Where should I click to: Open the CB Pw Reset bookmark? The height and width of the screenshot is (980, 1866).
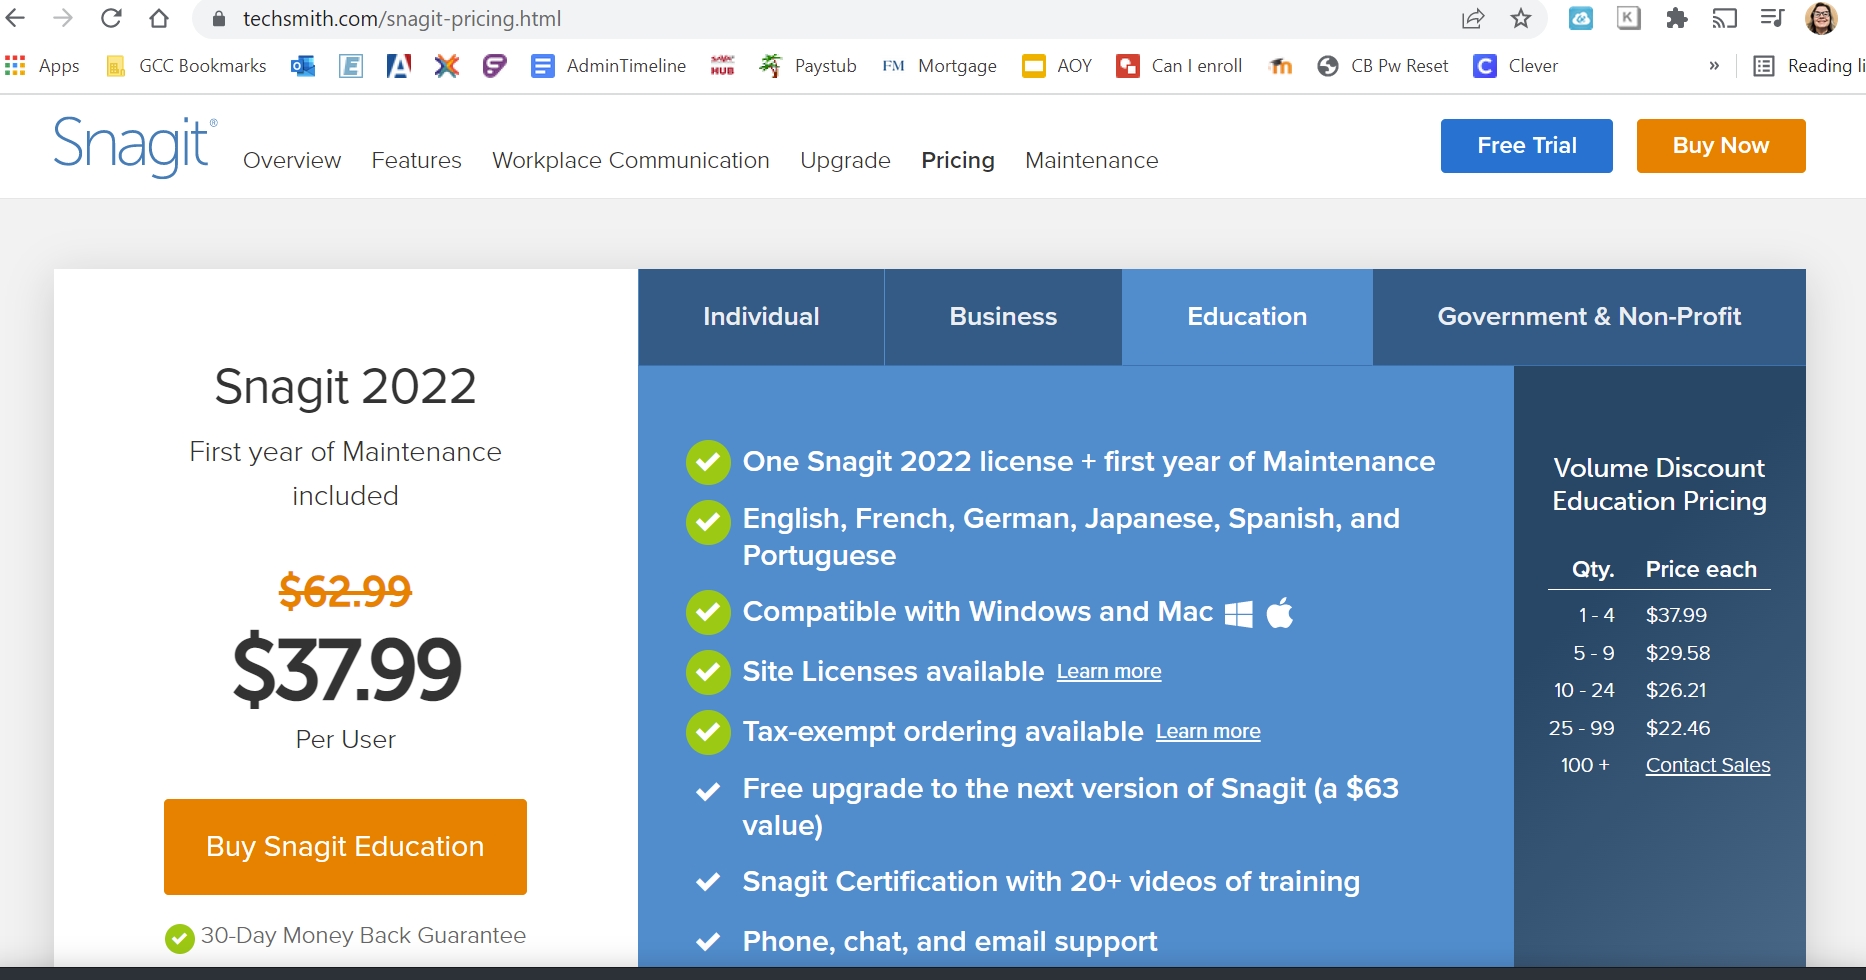point(1383,66)
